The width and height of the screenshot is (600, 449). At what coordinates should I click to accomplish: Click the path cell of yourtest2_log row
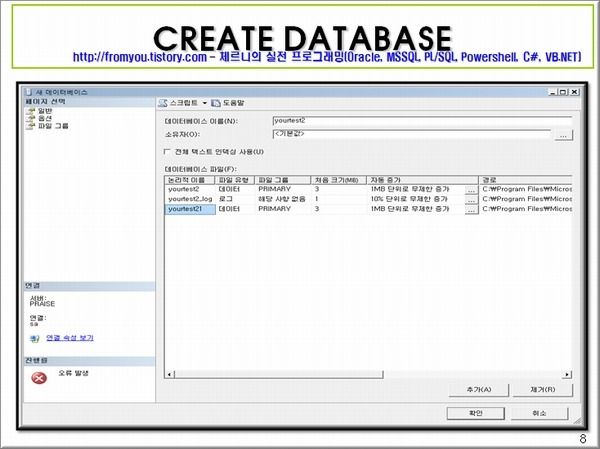coord(525,199)
